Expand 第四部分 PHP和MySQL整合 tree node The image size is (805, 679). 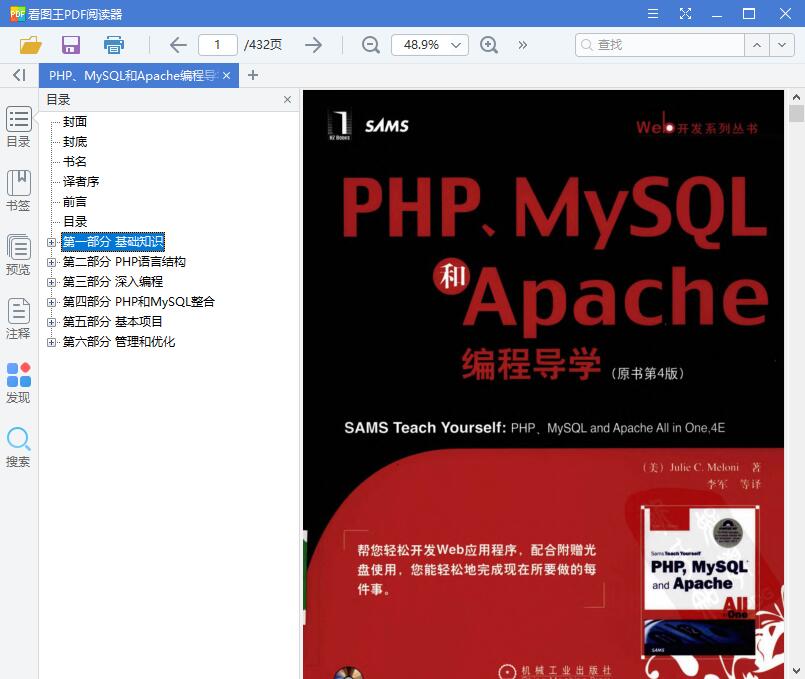(x=52, y=301)
